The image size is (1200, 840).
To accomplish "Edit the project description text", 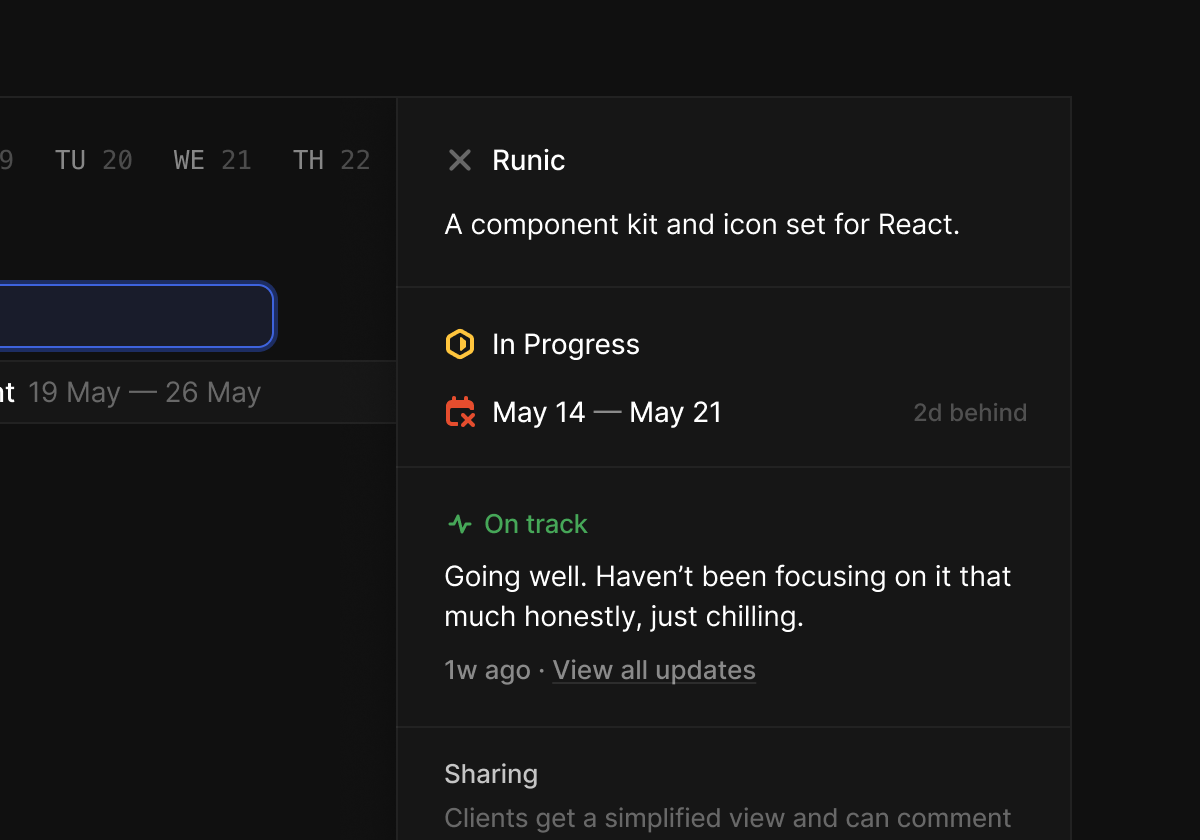I will point(702,224).
